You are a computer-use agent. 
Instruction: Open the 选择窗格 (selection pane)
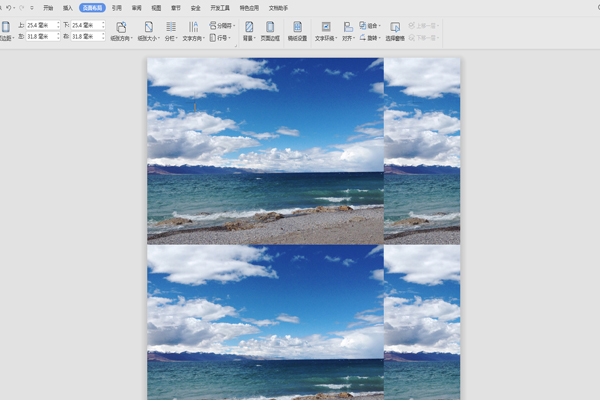point(395,27)
